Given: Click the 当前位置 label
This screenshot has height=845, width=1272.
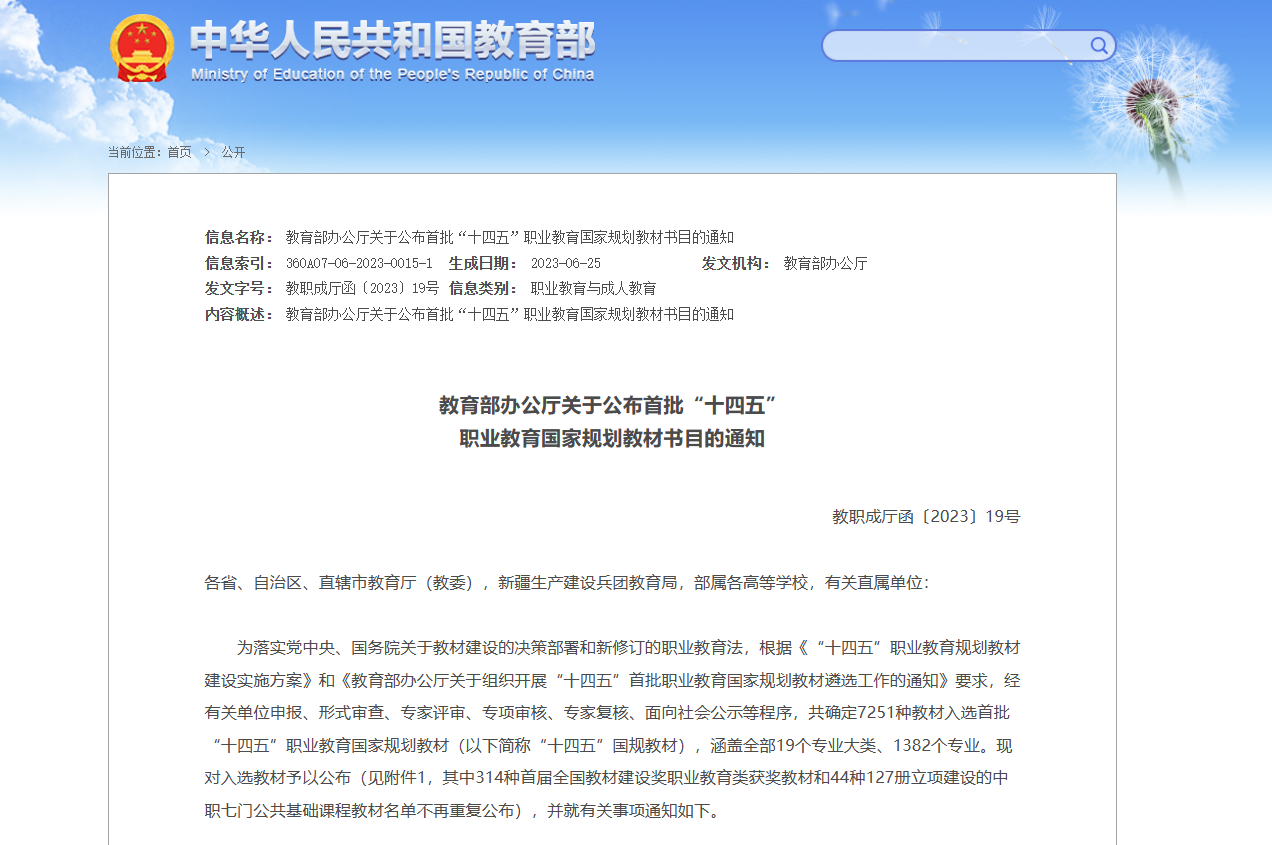Looking at the screenshot, I should tap(135, 152).
